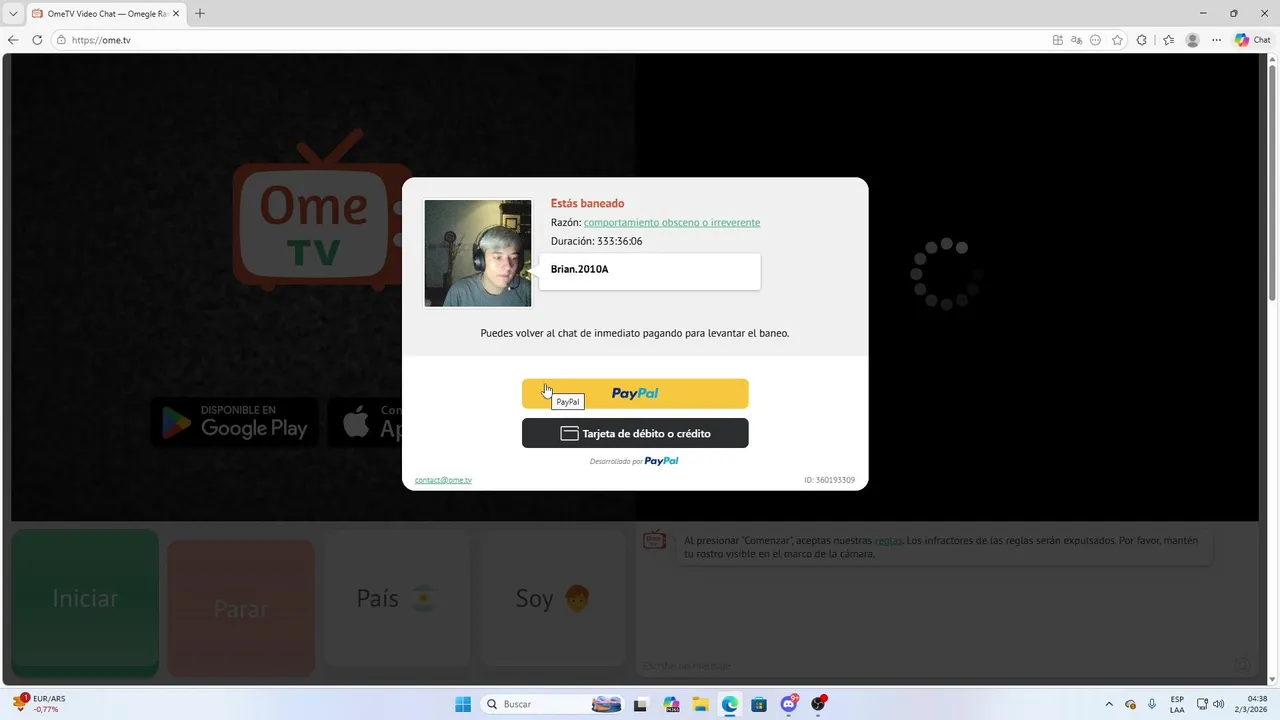Open Edge settings and more menu
This screenshot has width=1280, height=720.
1217,40
